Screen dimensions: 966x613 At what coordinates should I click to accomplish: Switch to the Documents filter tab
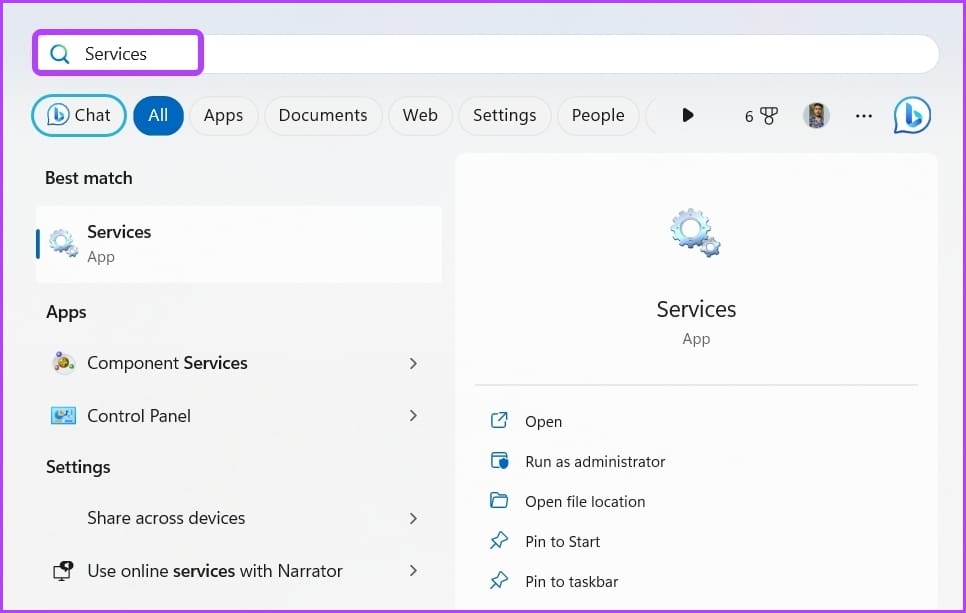pyautogui.click(x=323, y=115)
